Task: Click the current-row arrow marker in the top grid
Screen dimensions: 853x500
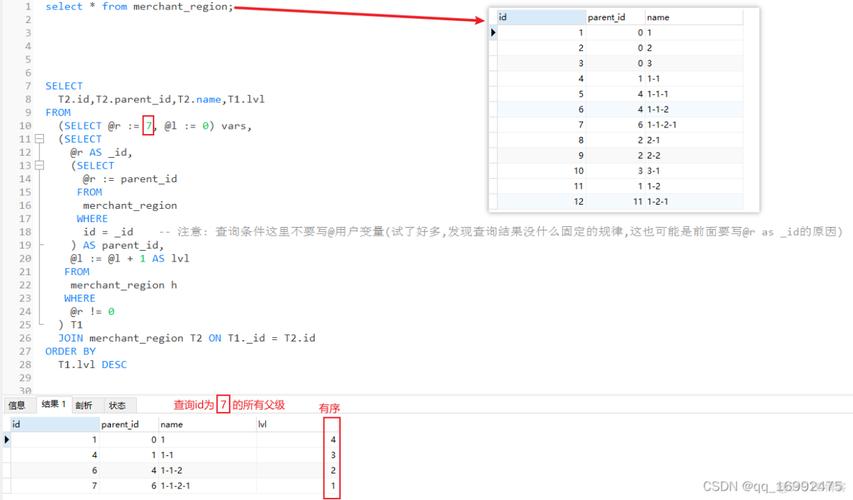Action: point(493,33)
